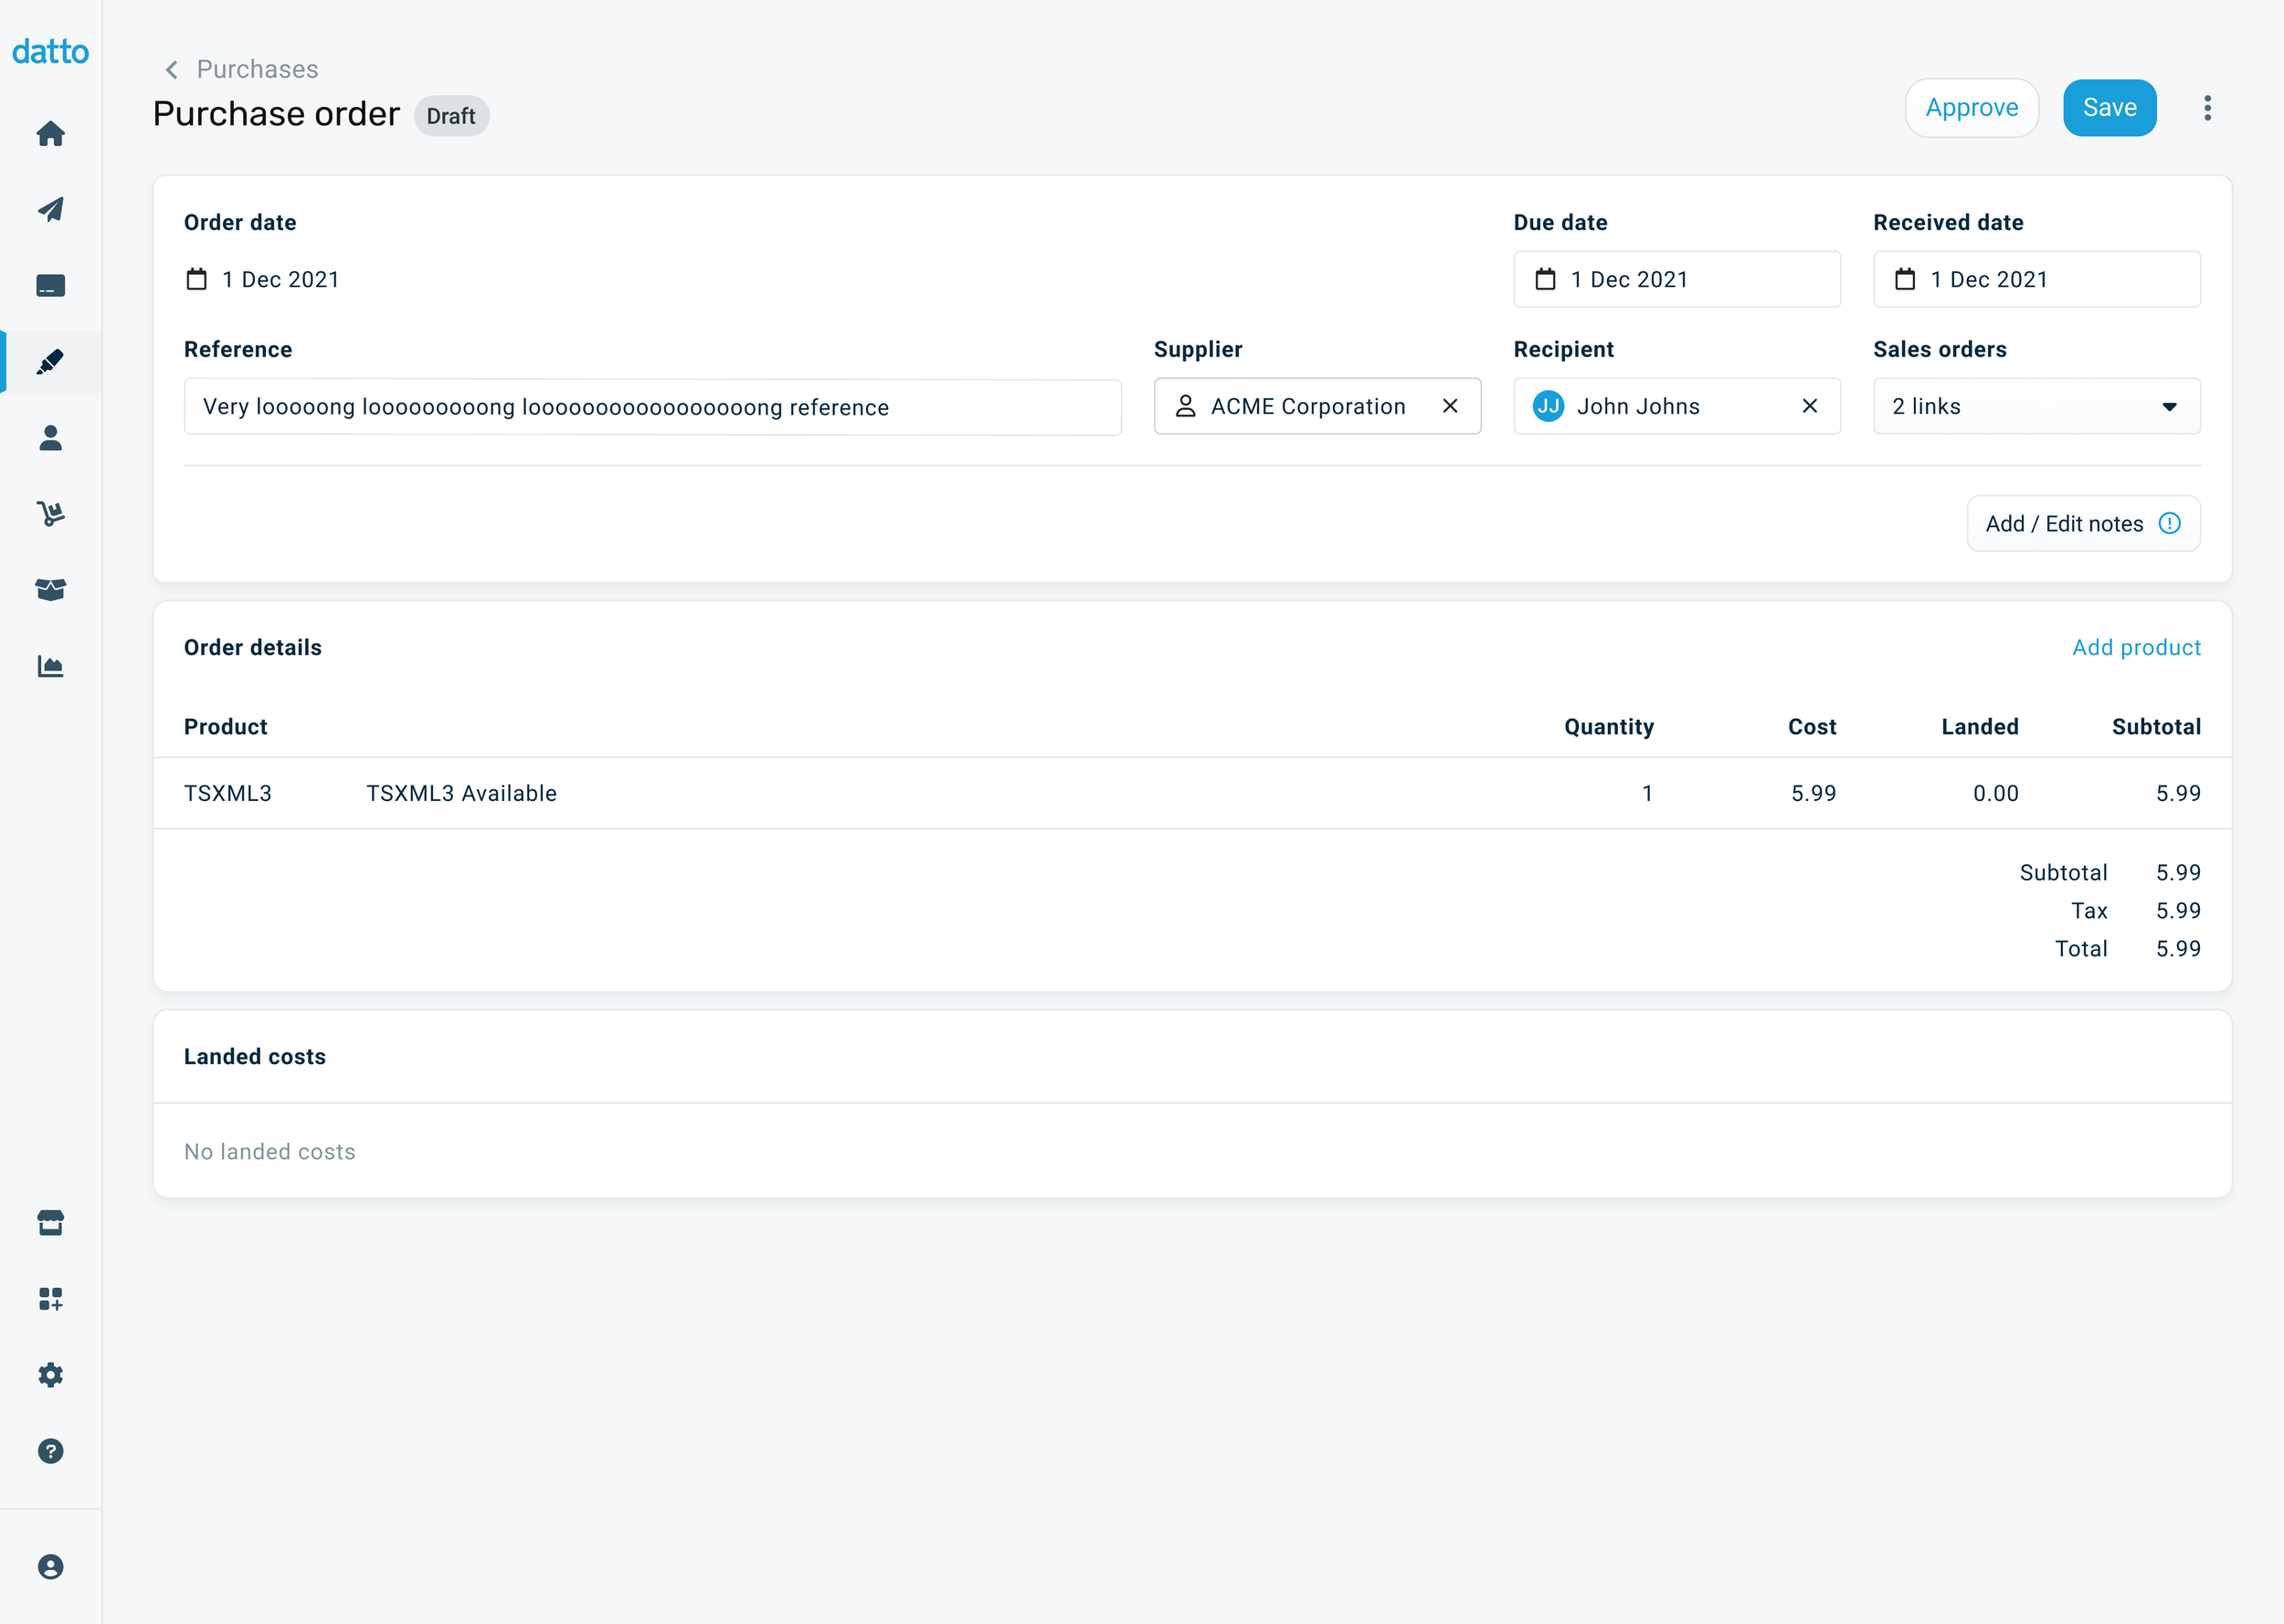The image size is (2284, 1624).
Task: Clear the ACME Corporation supplier
Action: click(1450, 406)
